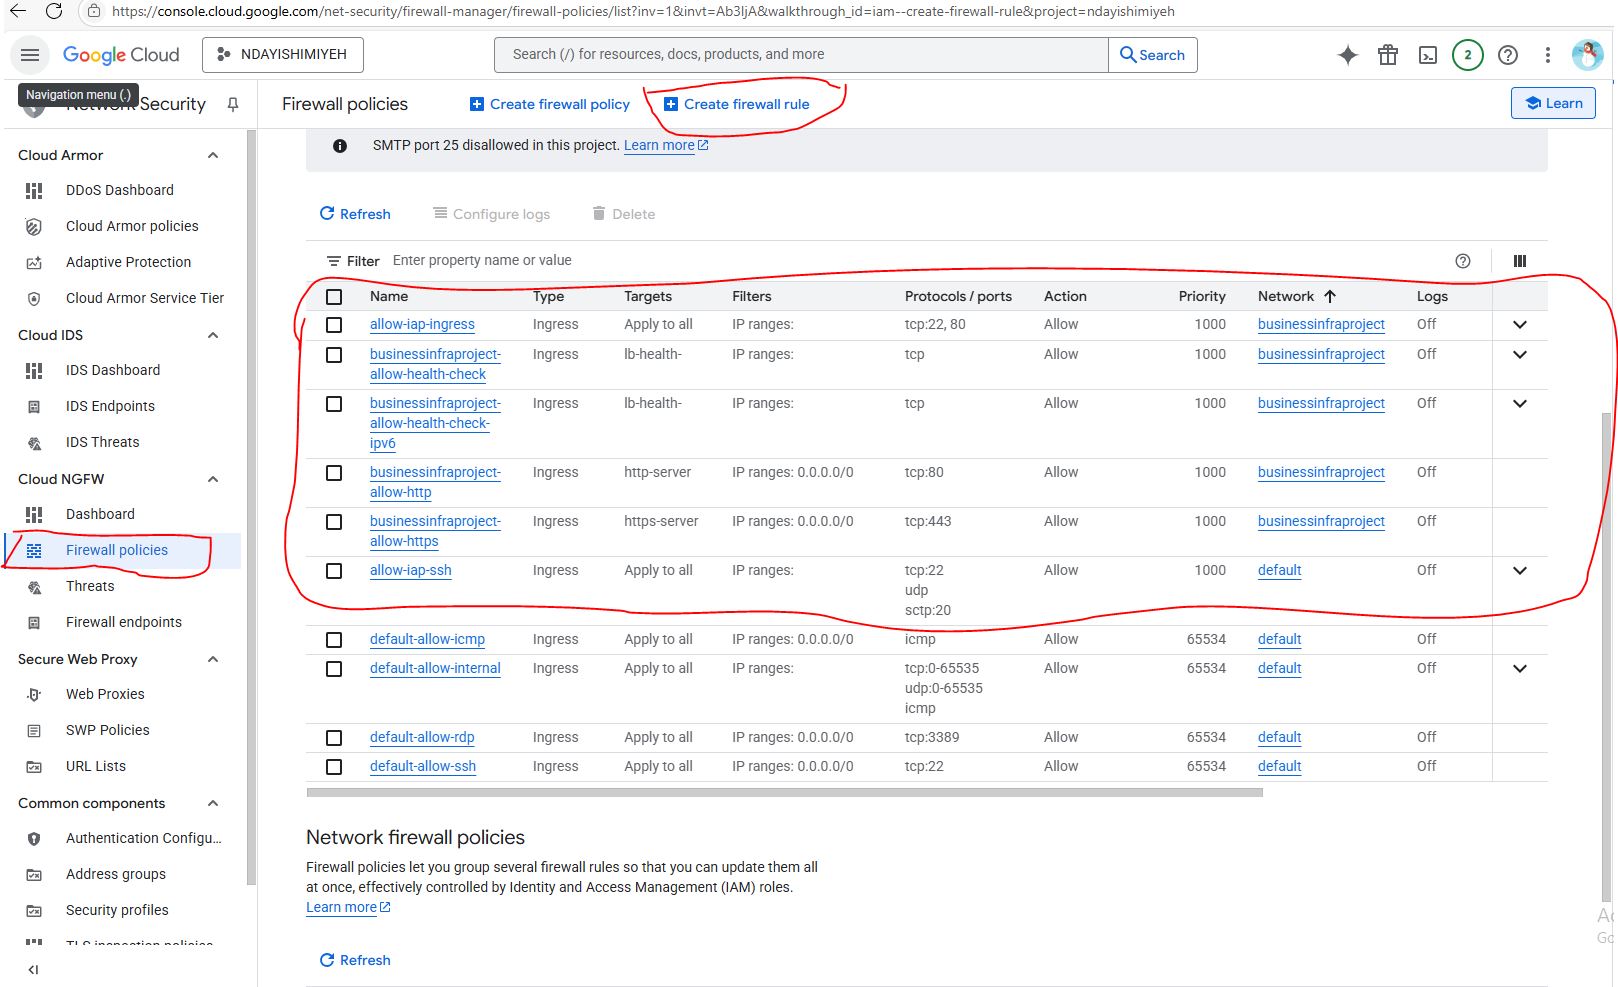The image size is (1618, 987).
Task: Click the resource search box
Action: 801,55
